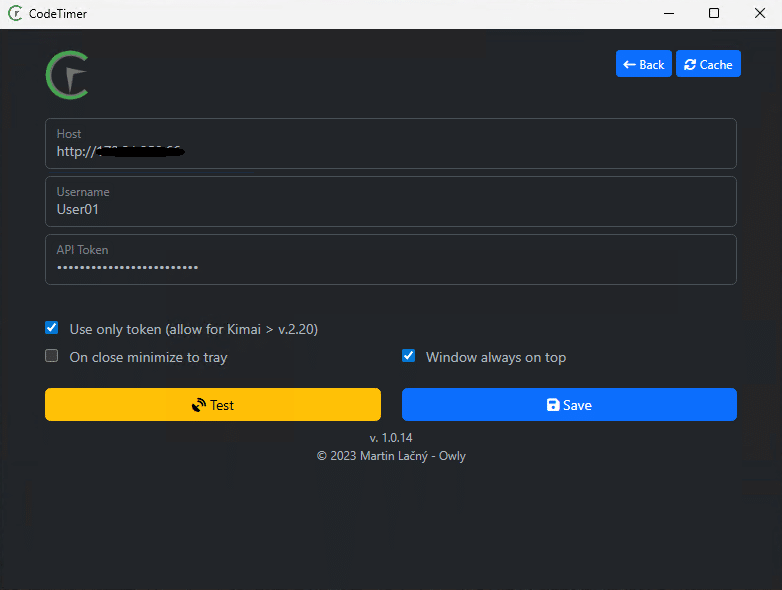
Task: Click the floppy disk icon on Save
Action: [553, 405]
